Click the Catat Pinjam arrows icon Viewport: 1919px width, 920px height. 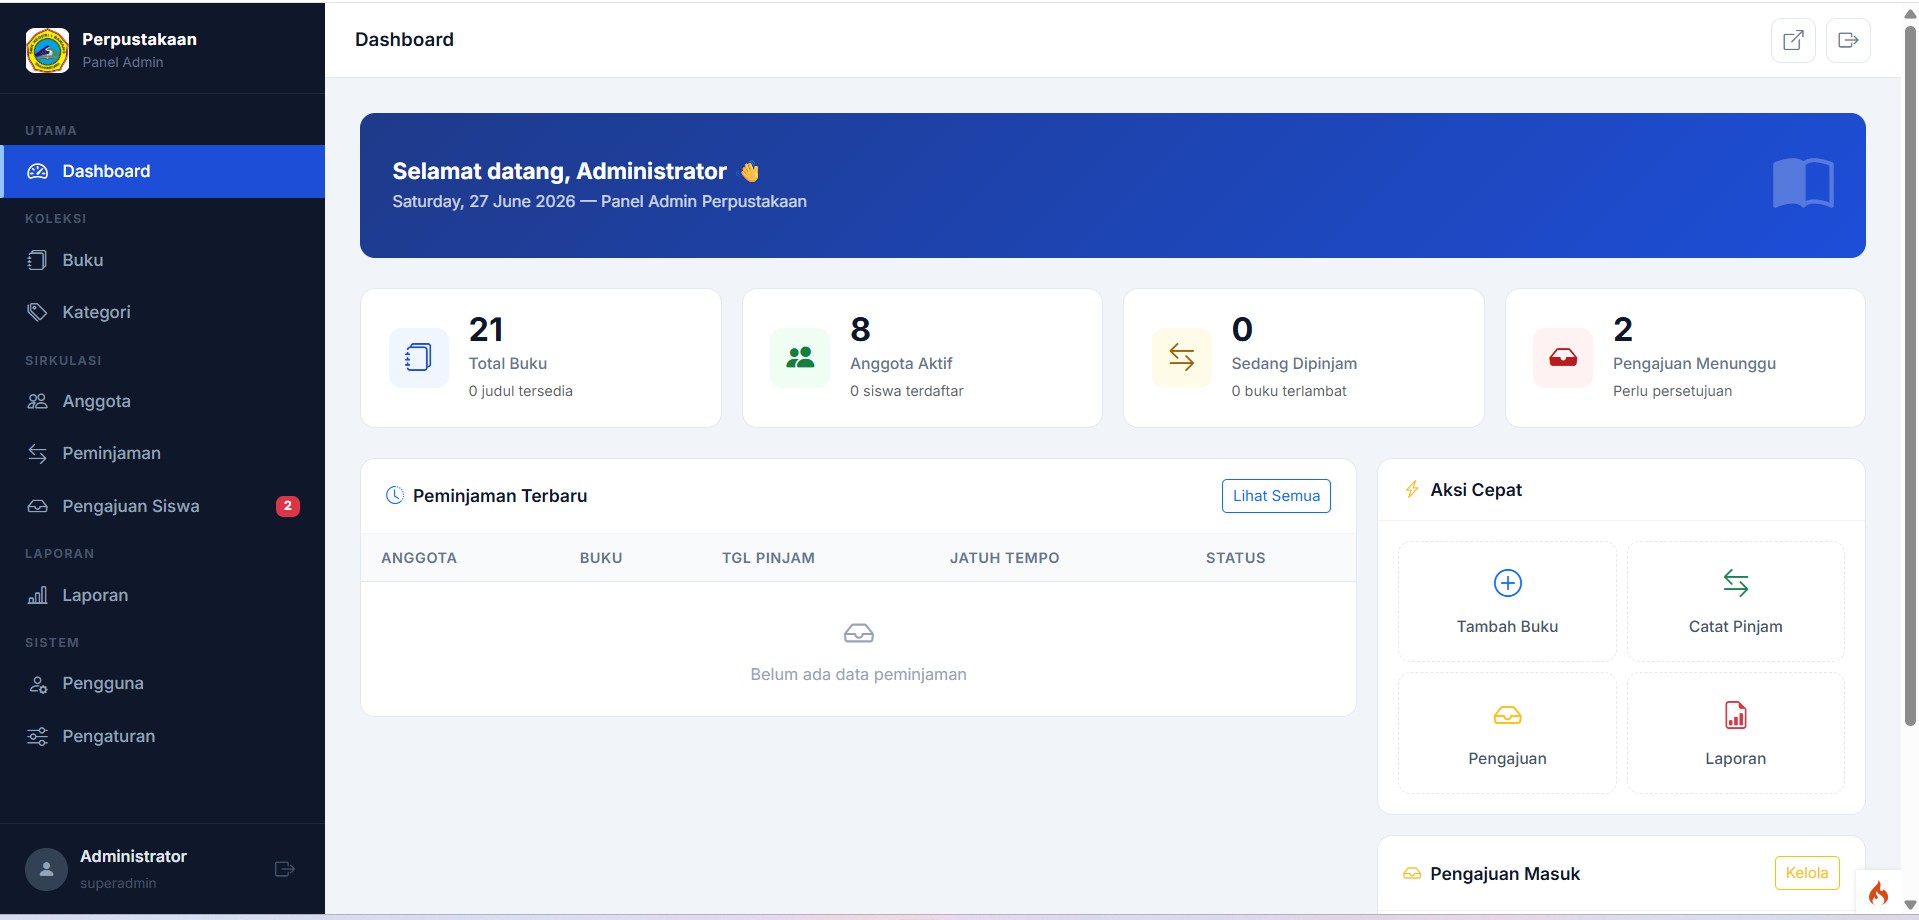(1735, 583)
